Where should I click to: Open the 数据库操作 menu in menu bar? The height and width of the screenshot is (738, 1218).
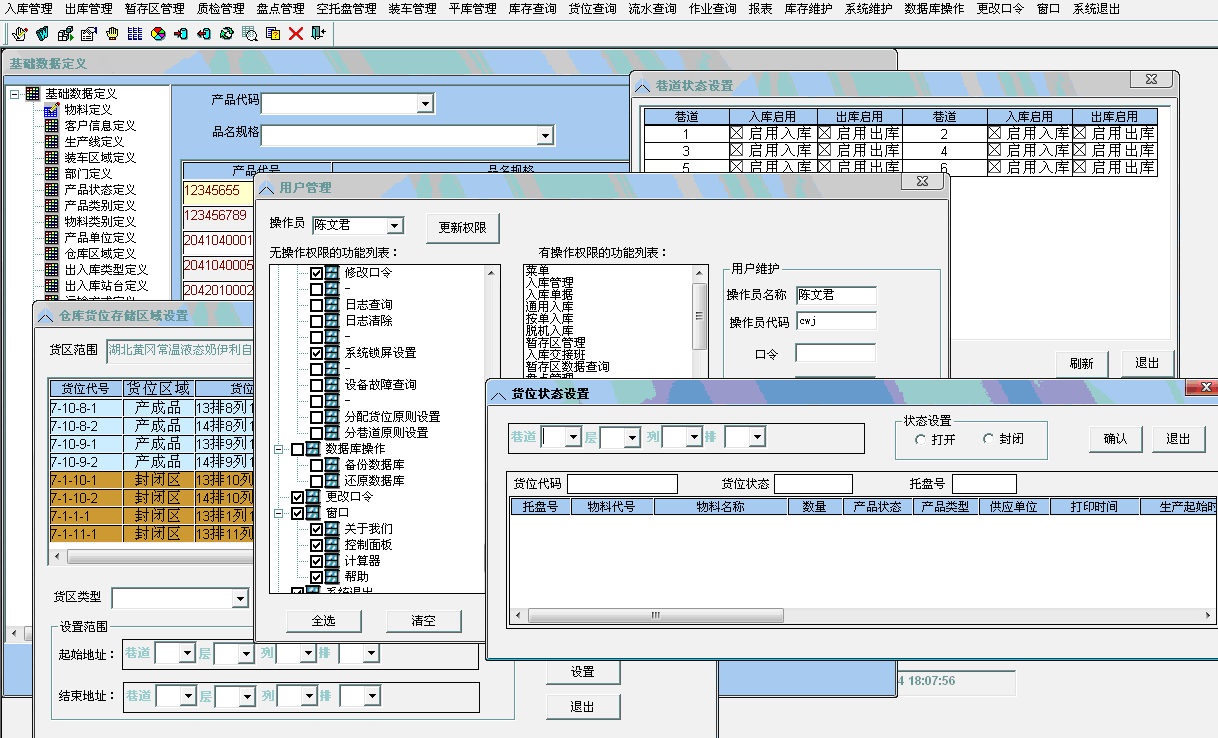tap(934, 8)
